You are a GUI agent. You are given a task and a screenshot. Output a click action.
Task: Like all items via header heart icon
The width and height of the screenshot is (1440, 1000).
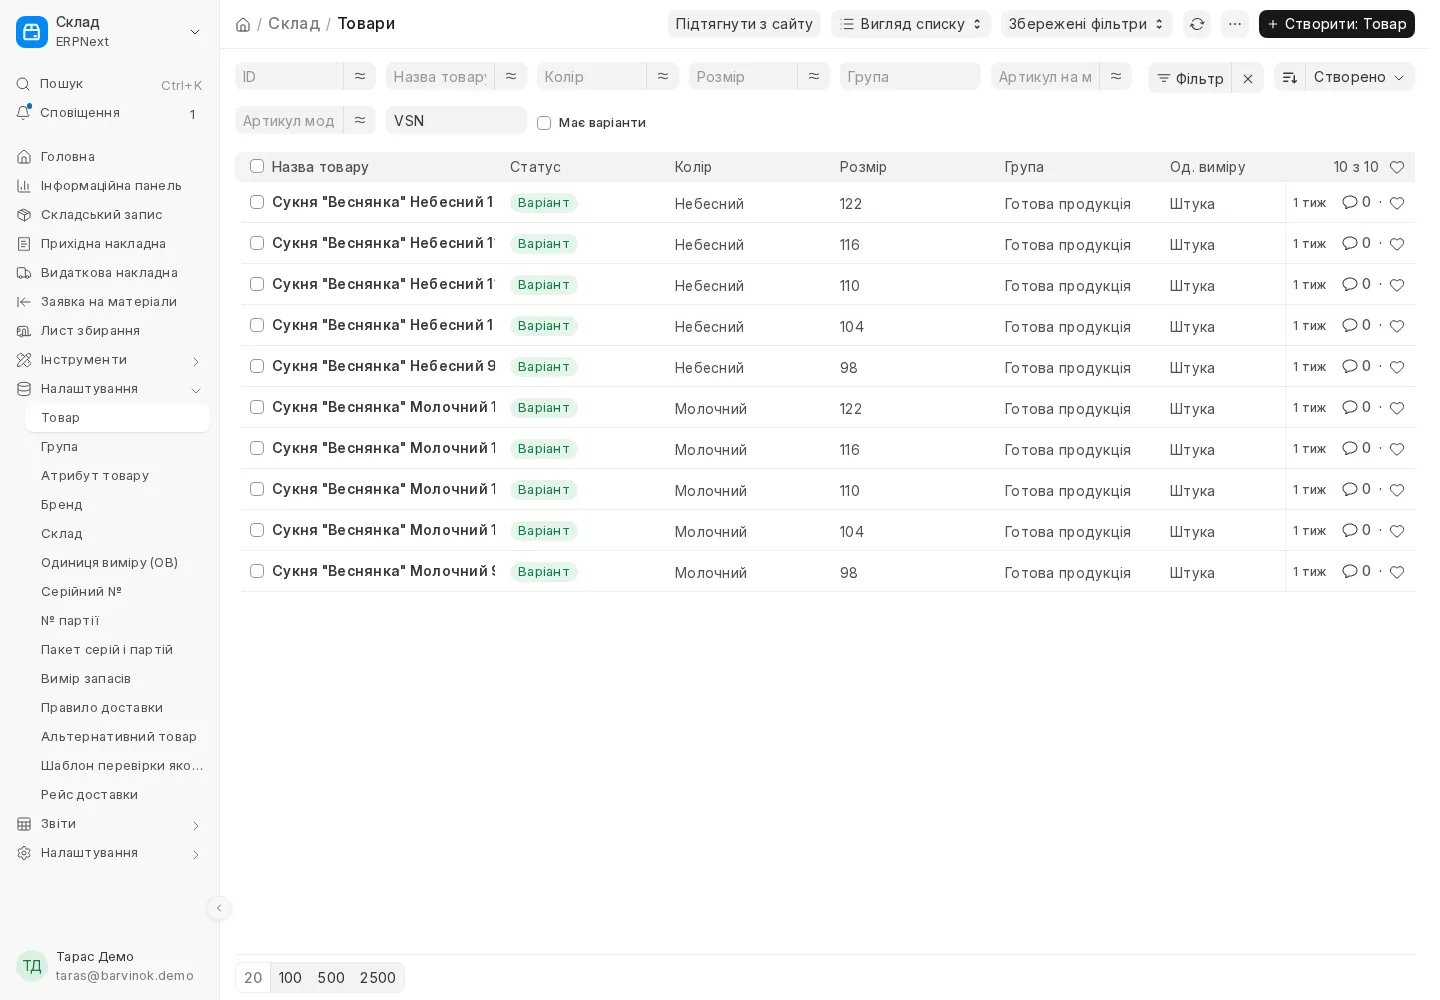point(1397,167)
